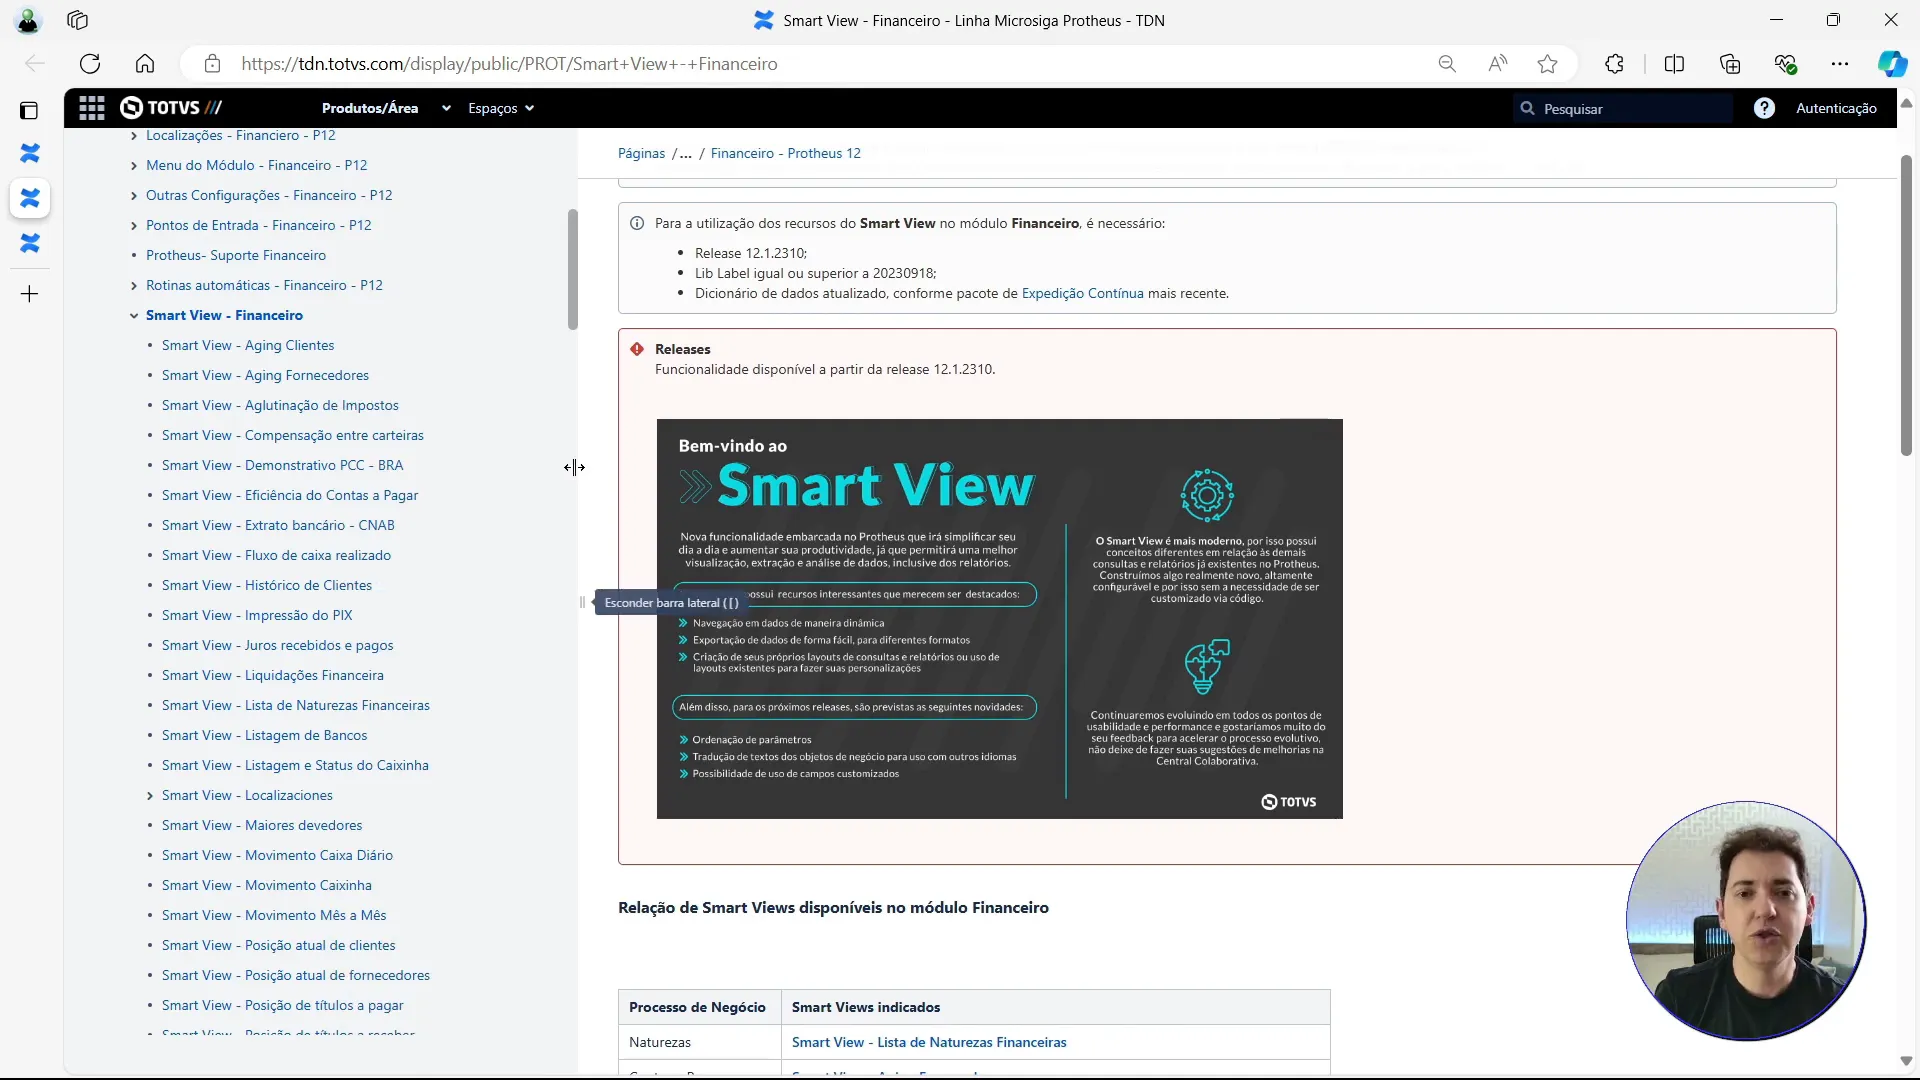1920x1080 pixels.
Task: Open the browser profile icon
Action: coord(28,20)
